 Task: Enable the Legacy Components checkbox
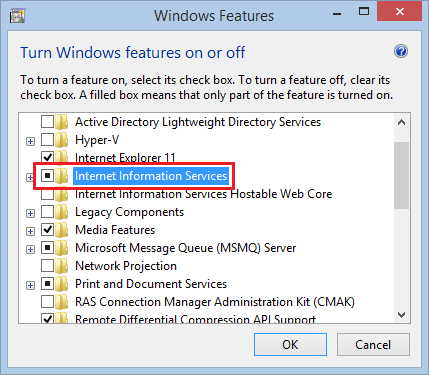[47, 212]
